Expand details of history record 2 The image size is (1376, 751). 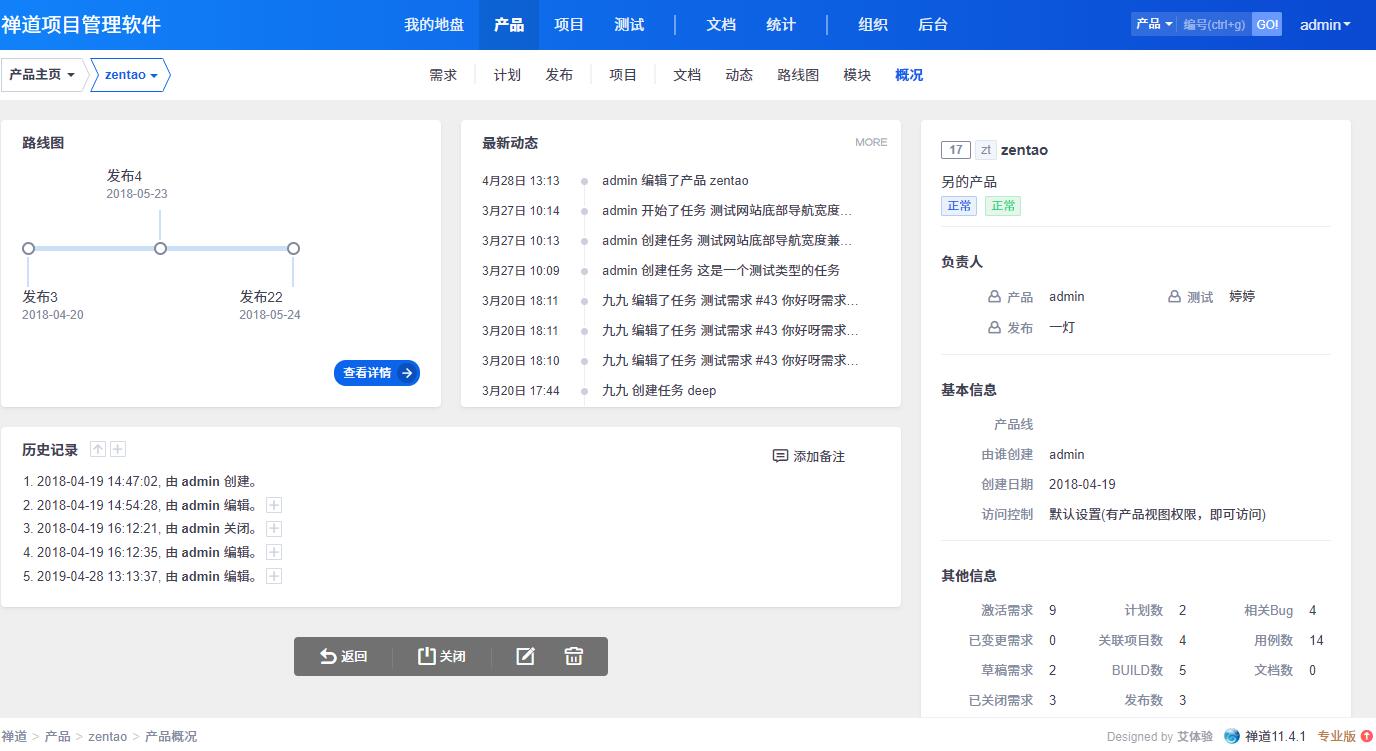pos(274,505)
